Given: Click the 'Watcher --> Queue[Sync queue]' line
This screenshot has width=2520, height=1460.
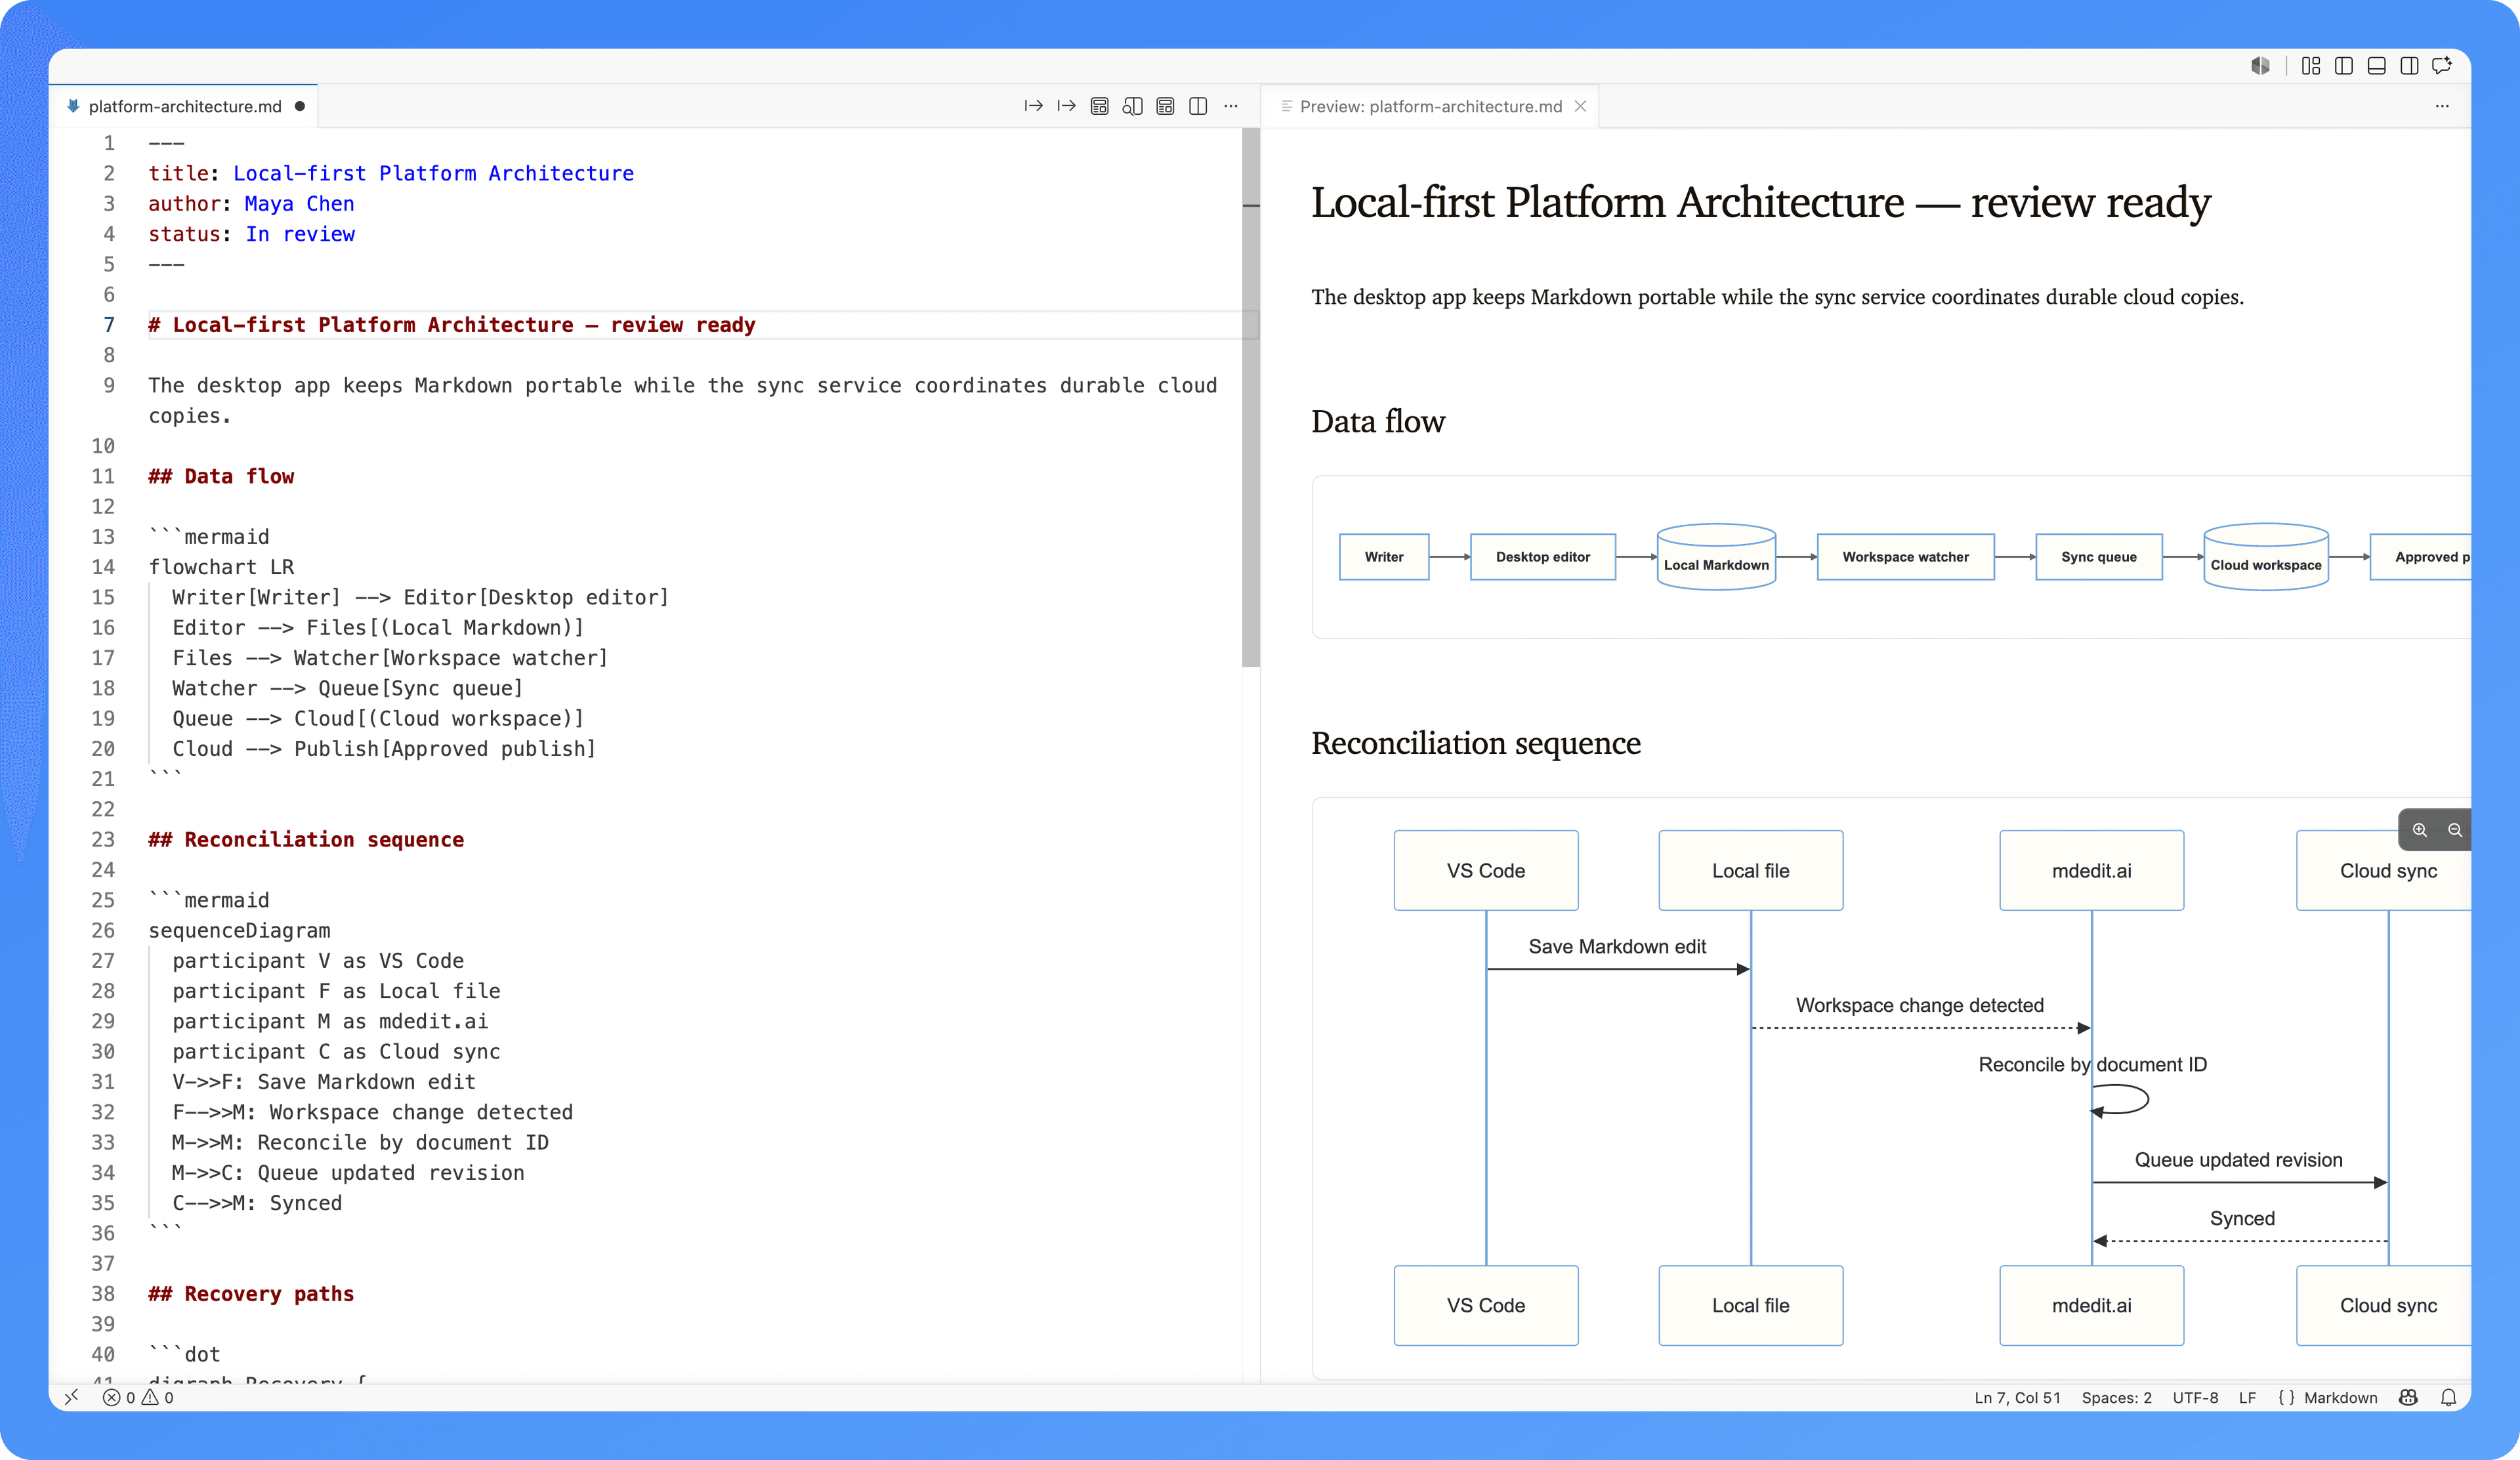Looking at the screenshot, I should (347, 688).
